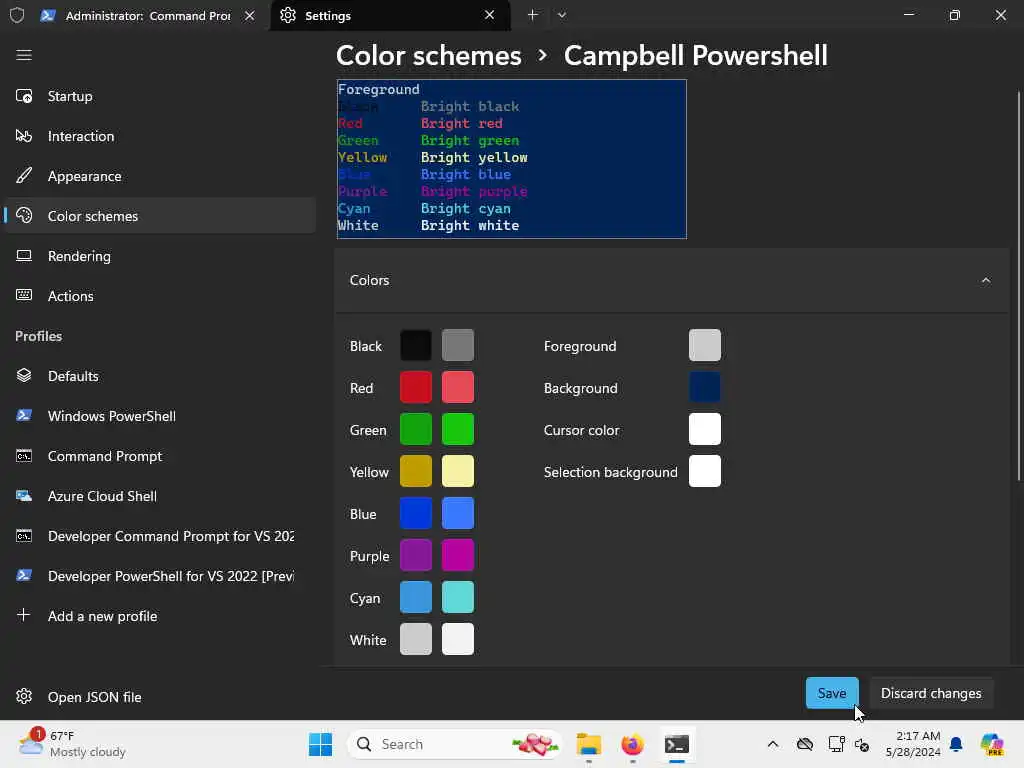This screenshot has height=768, width=1024.
Task: Open Actions settings page
Action: pos(160,295)
